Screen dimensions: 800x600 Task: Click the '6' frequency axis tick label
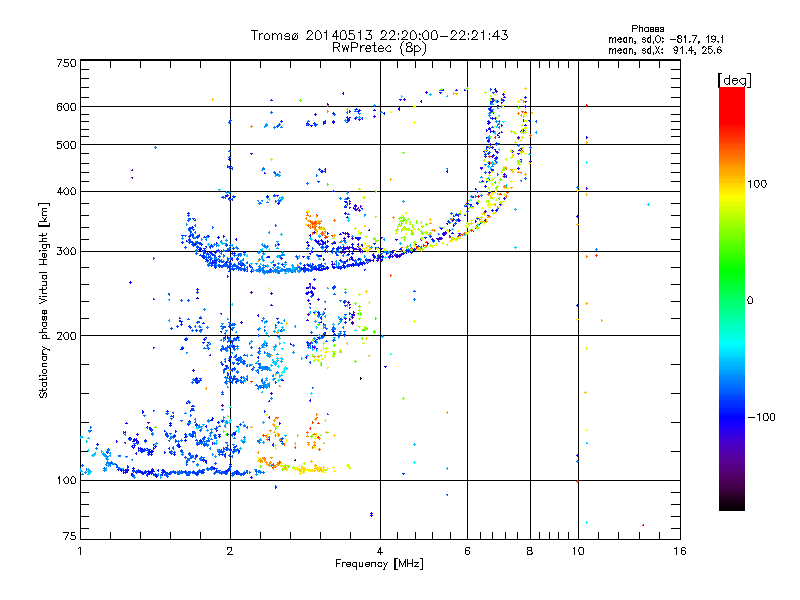(x=467, y=551)
